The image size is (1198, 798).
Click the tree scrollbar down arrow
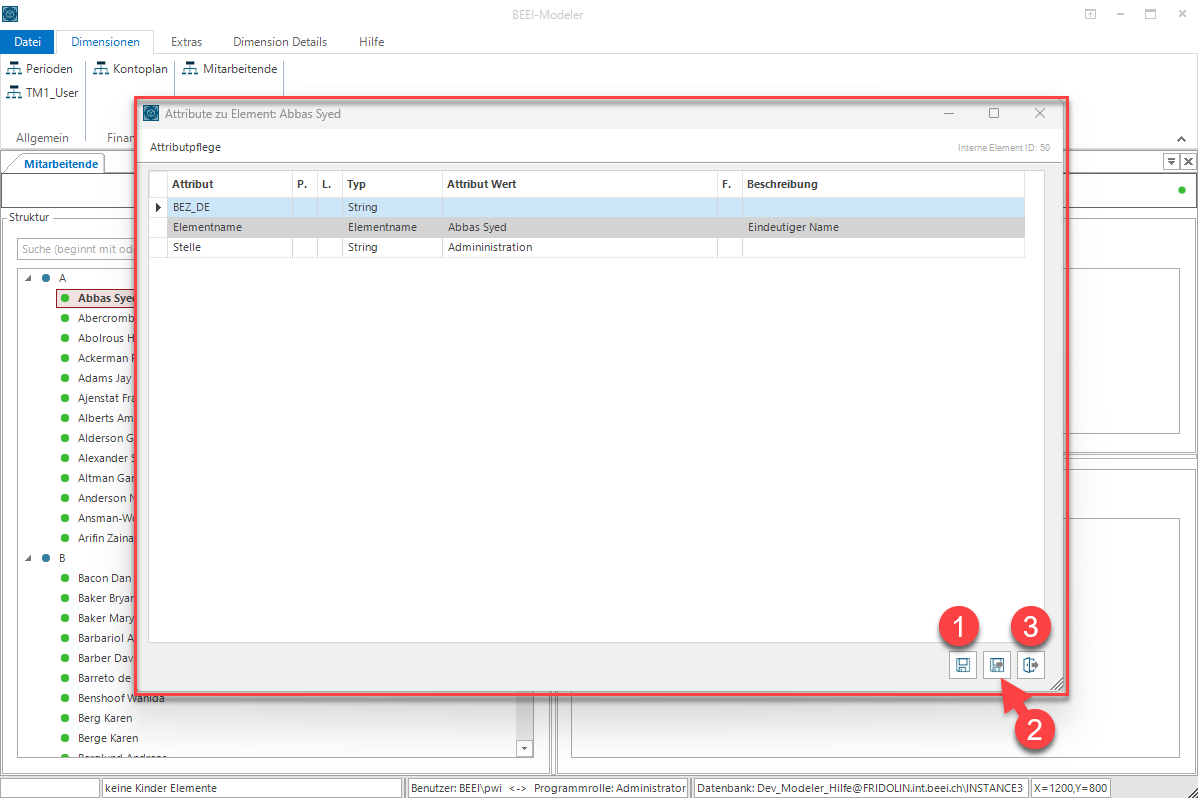point(524,749)
